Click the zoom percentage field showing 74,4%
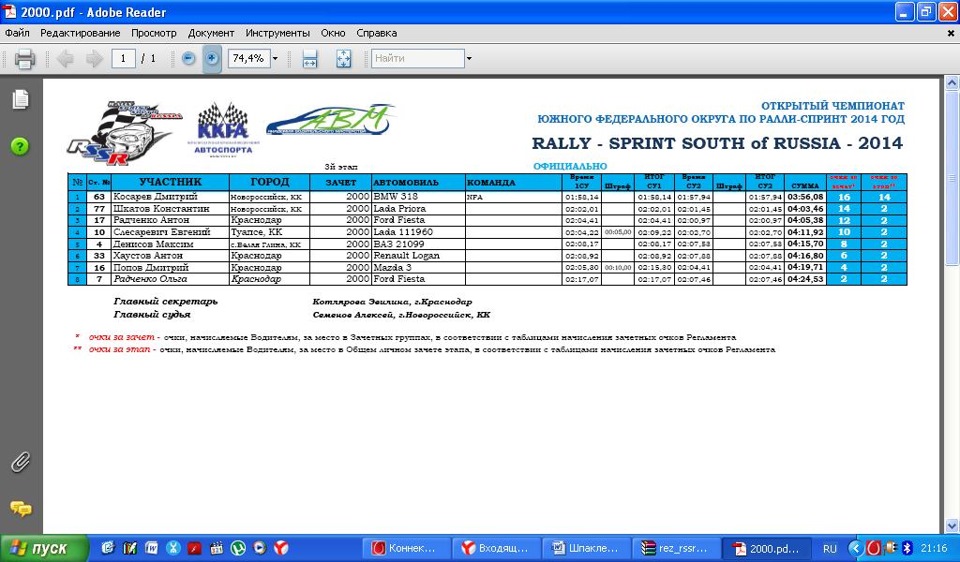The image size is (960, 562). click(x=249, y=58)
